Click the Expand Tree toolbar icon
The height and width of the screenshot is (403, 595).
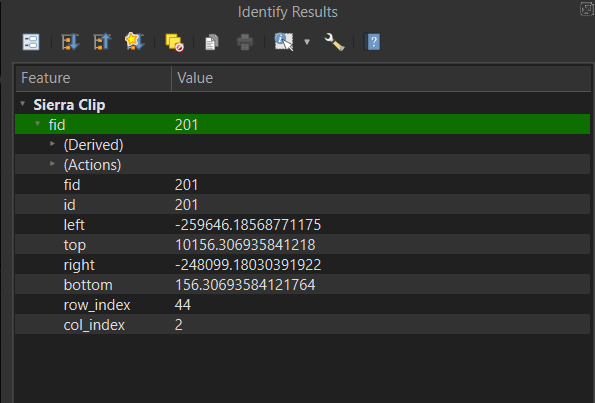70,42
